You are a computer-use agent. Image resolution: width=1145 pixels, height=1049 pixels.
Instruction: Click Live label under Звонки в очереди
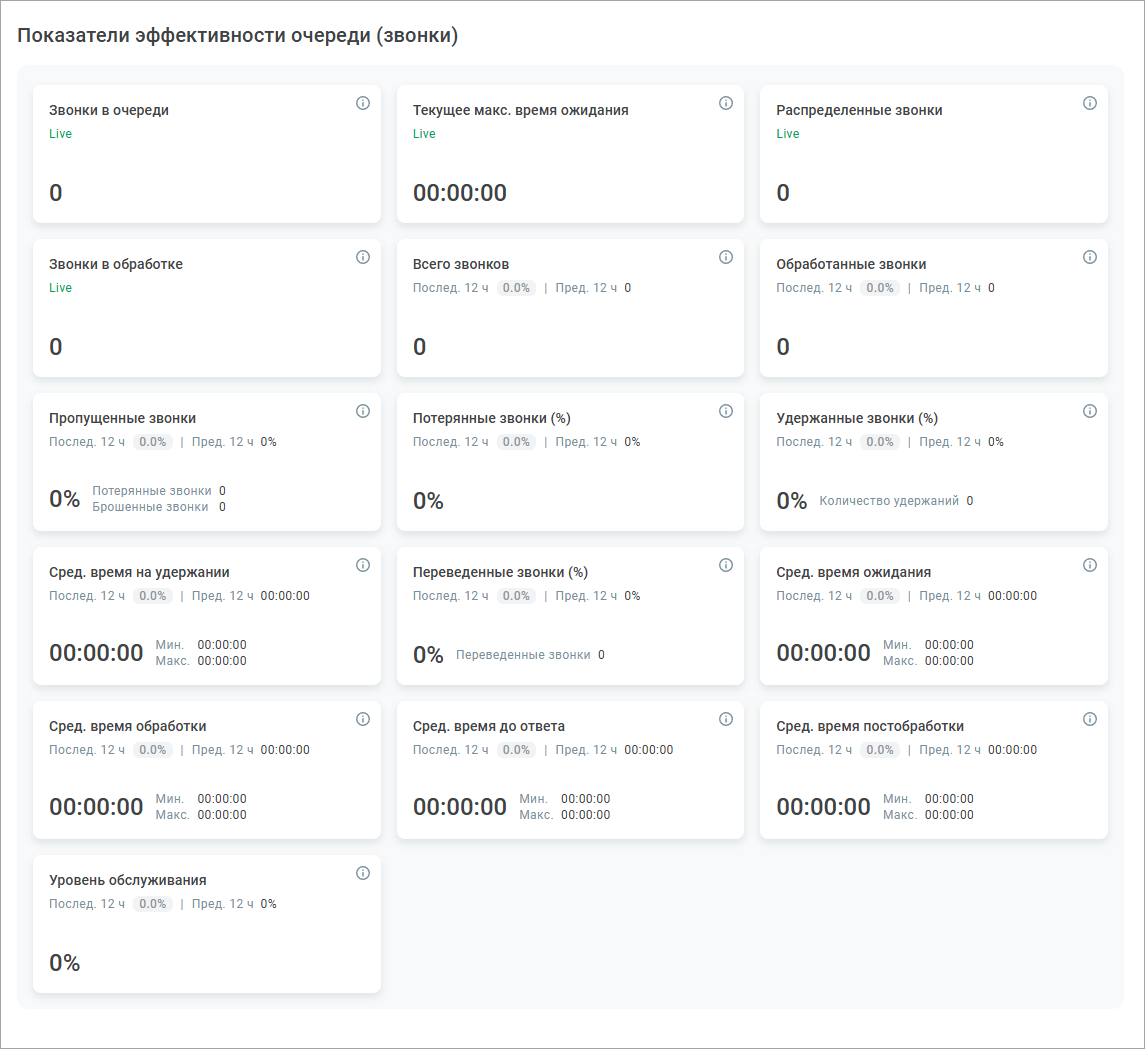tap(61, 134)
